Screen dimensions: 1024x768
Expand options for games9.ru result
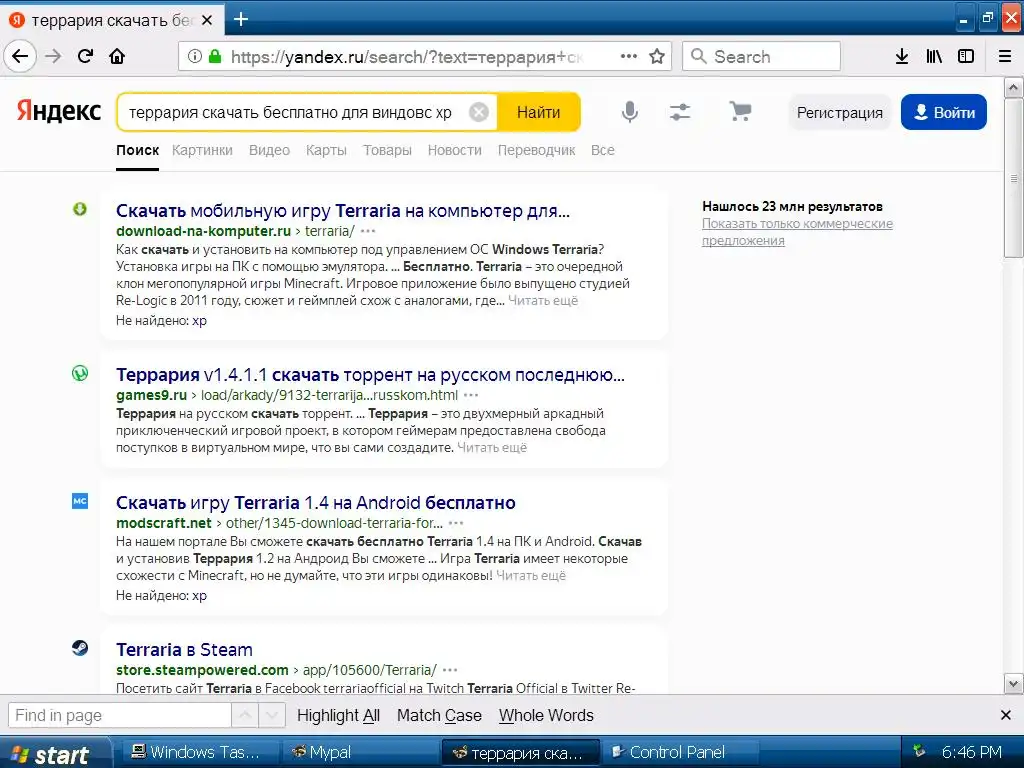tap(471, 395)
